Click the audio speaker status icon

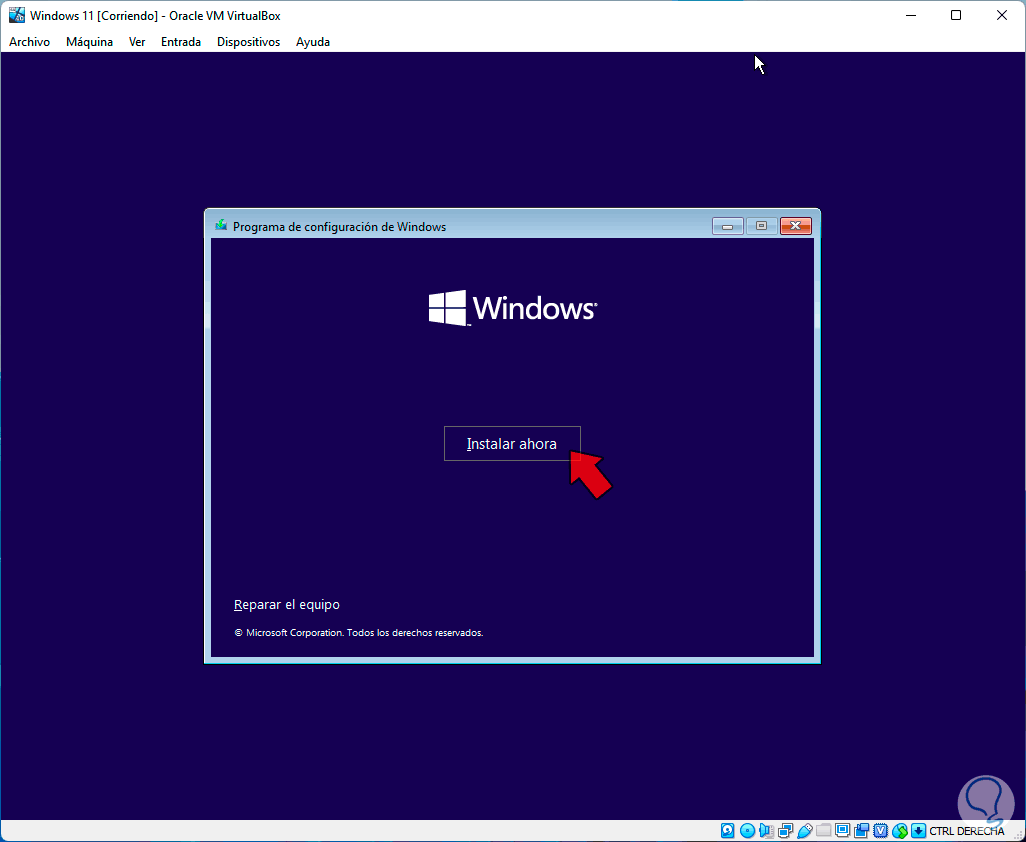pos(766,831)
